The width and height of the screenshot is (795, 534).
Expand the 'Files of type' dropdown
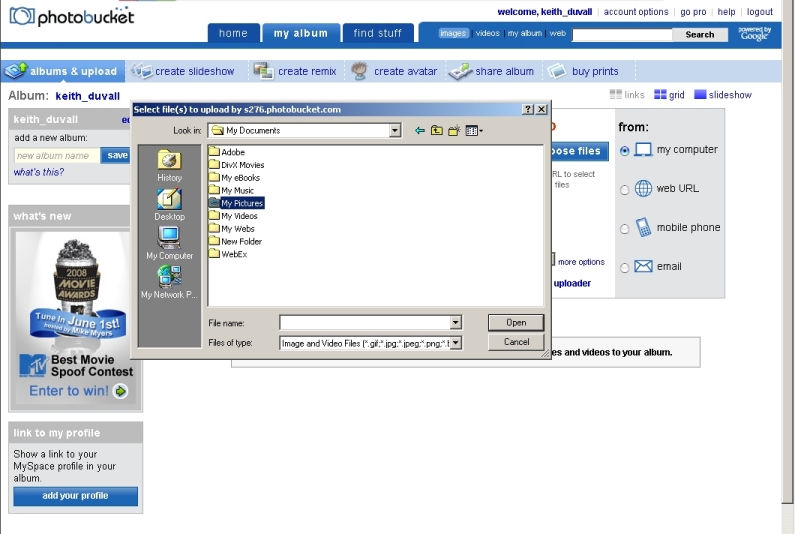tap(456, 343)
